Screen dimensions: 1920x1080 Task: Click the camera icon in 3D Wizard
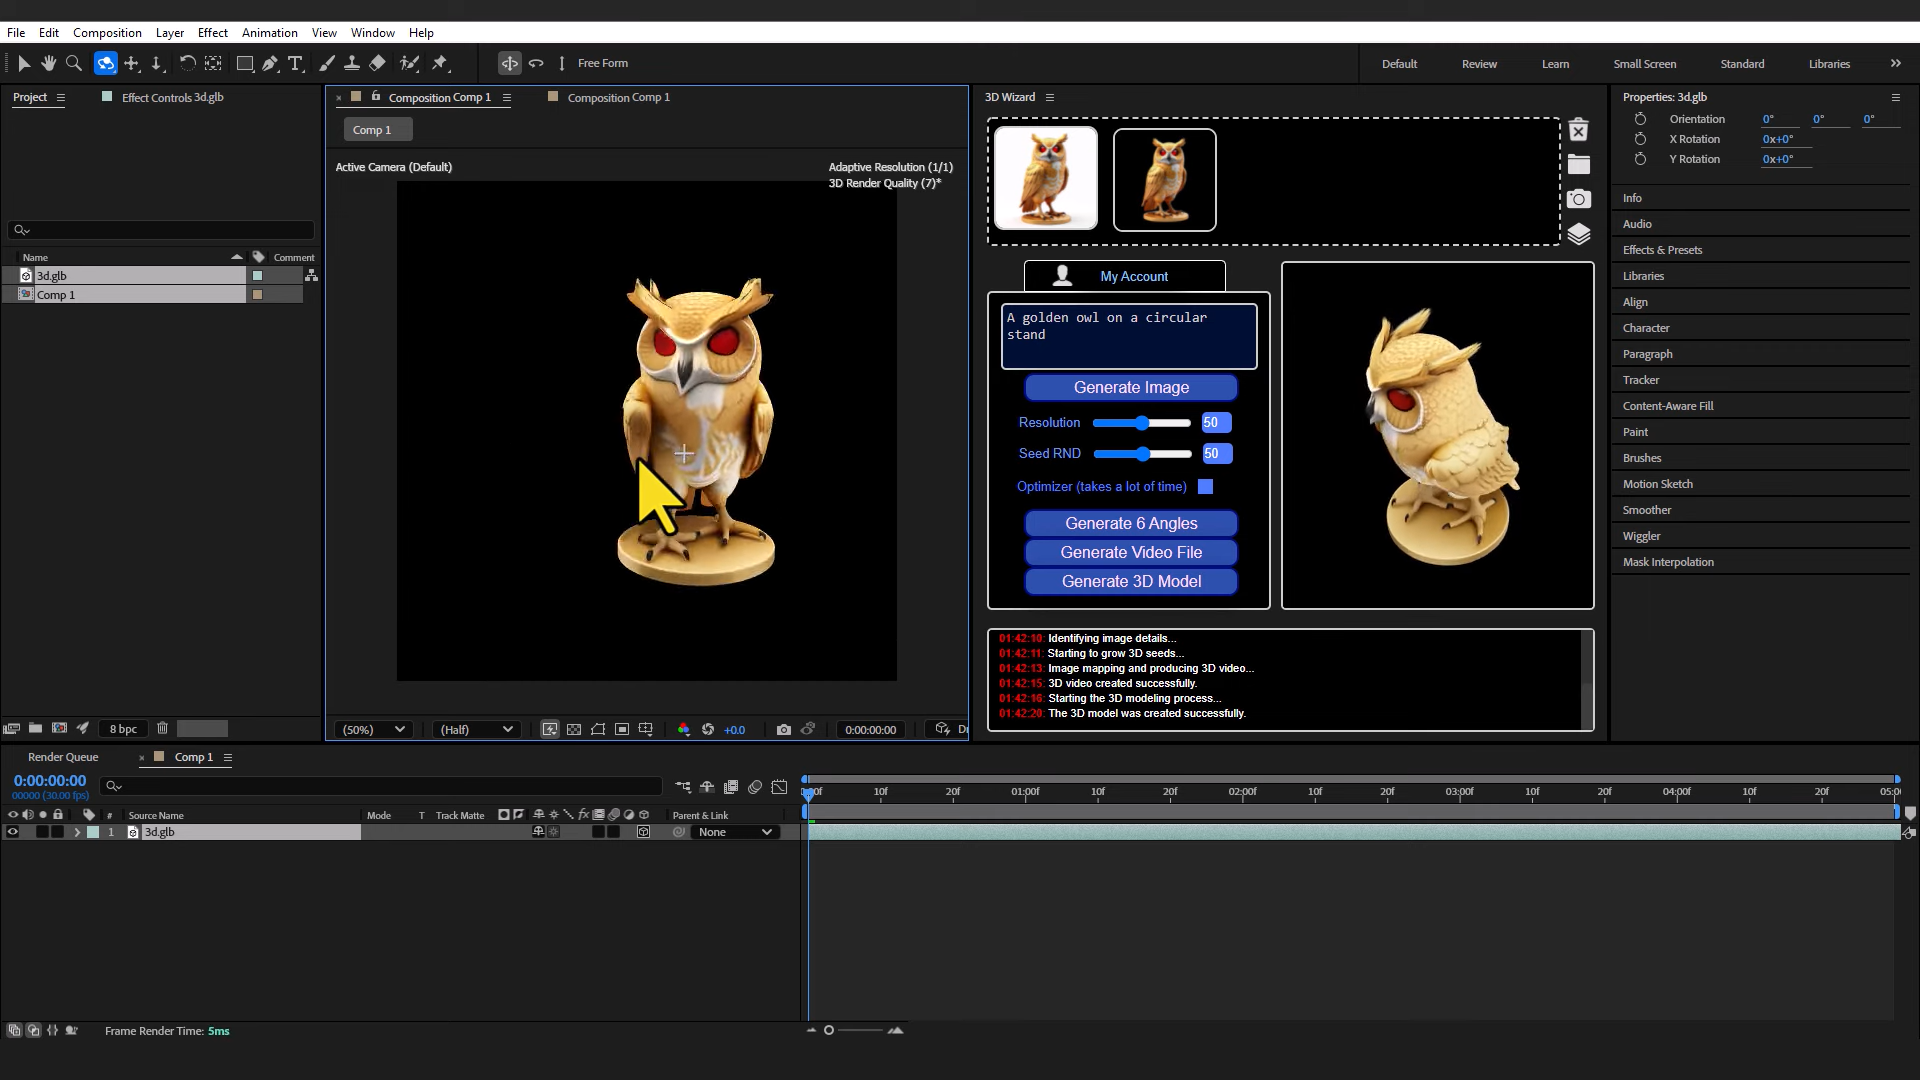tap(1579, 199)
